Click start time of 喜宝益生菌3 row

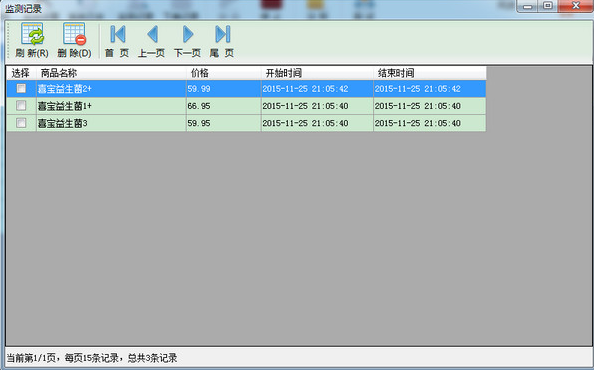317,123
